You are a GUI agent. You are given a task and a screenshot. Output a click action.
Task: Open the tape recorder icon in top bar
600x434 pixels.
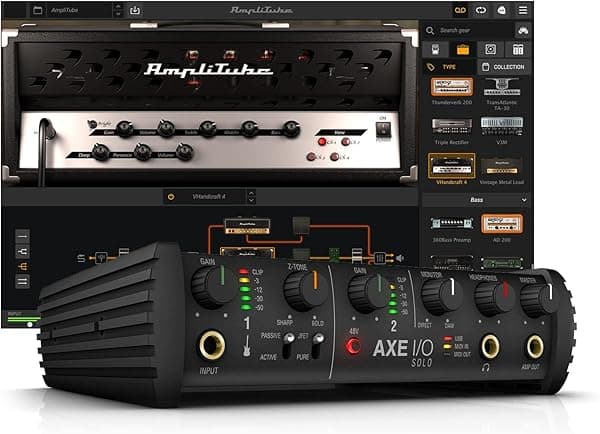tap(460, 10)
